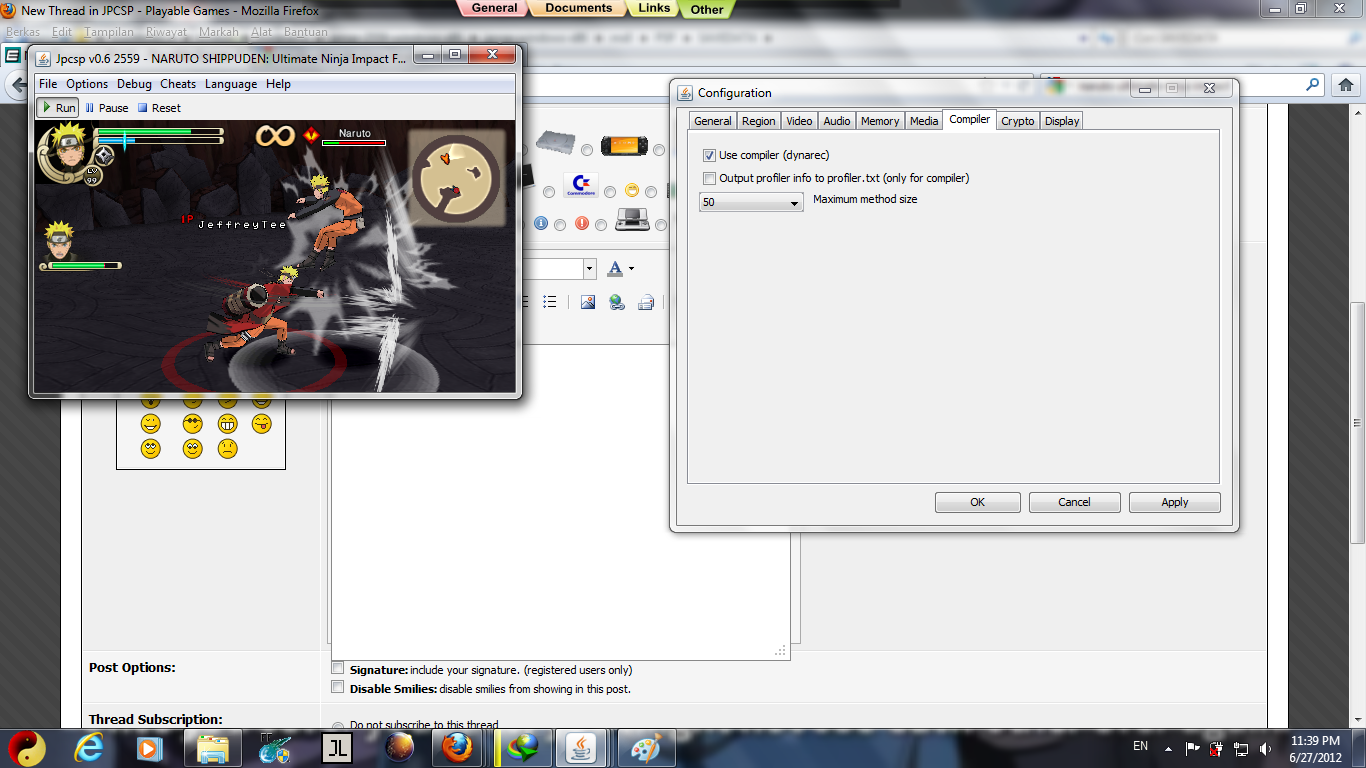Click the insert email link editor icon
Screen dimensions: 1366x768
pos(646,302)
